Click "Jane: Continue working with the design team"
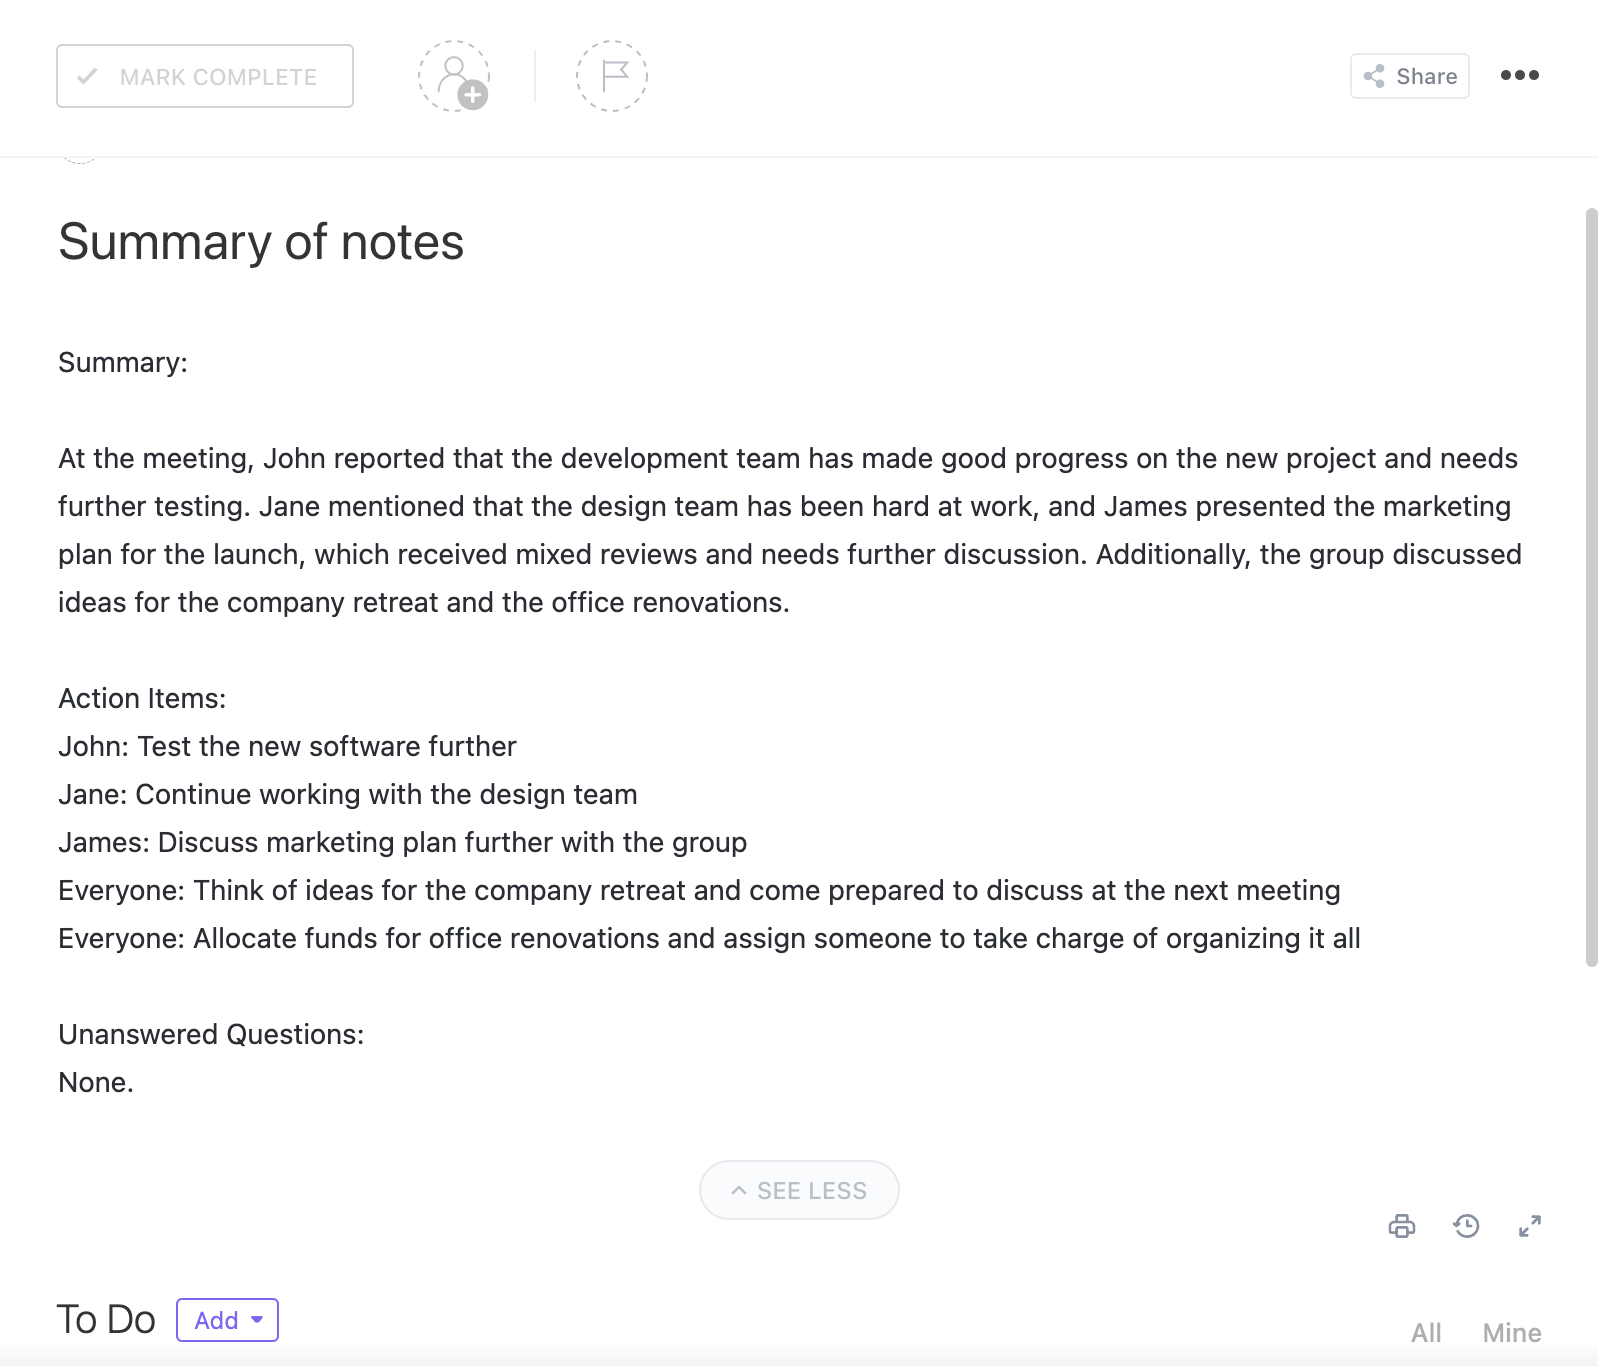Image resolution: width=1598 pixels, height=1366 pixels. [348, 794]
